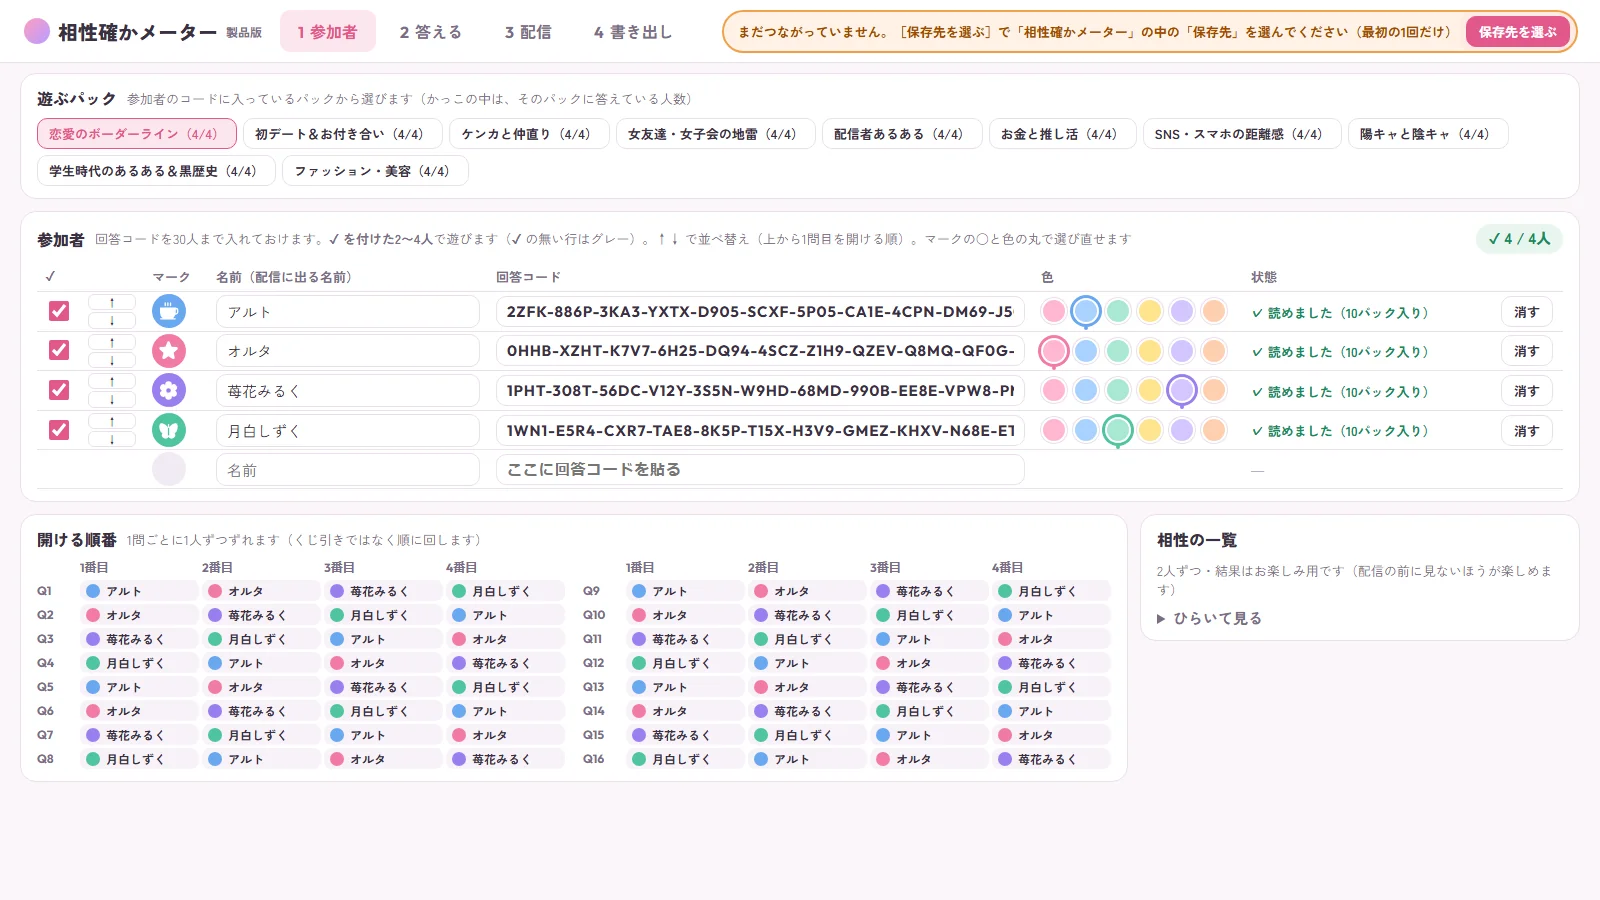The width and height of the screenshot is (1600, 900).
Task: Switch to the 3 配信 tab
Action: pyautogui.click(x=528, y=32)
